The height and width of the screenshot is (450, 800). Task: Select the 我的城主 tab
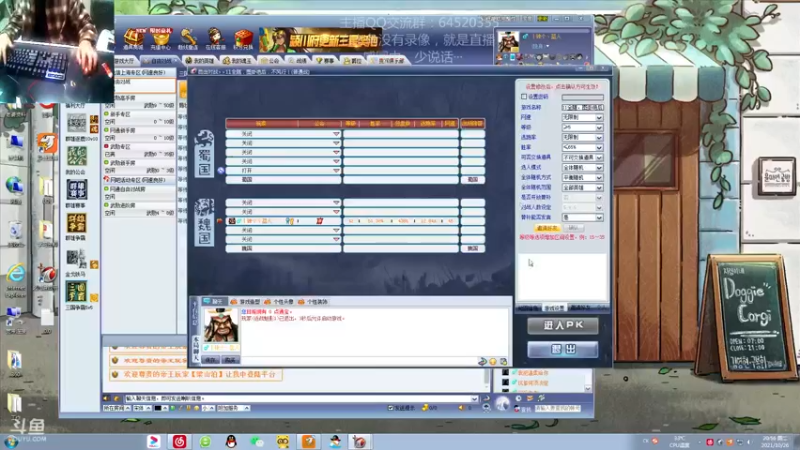[x=238, y=61]
